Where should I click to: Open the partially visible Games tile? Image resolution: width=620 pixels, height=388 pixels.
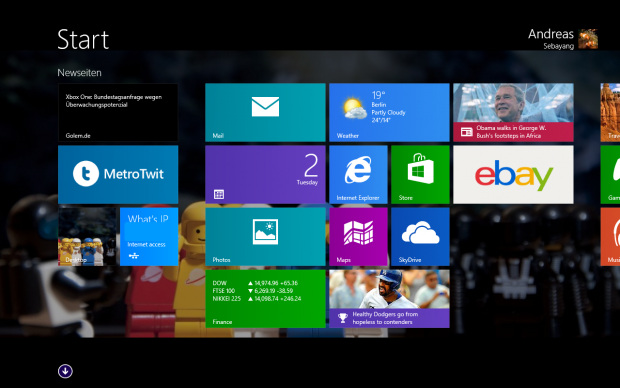610,174
